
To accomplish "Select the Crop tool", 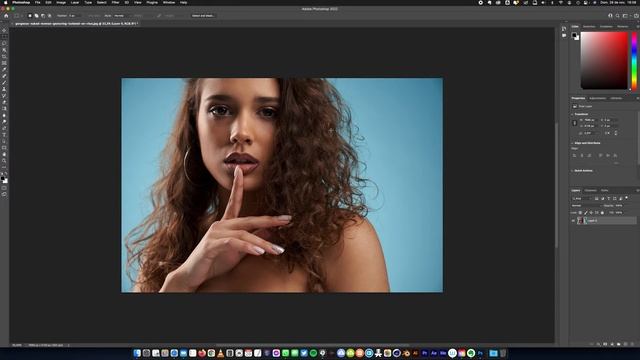I will (x=4, y=56).
